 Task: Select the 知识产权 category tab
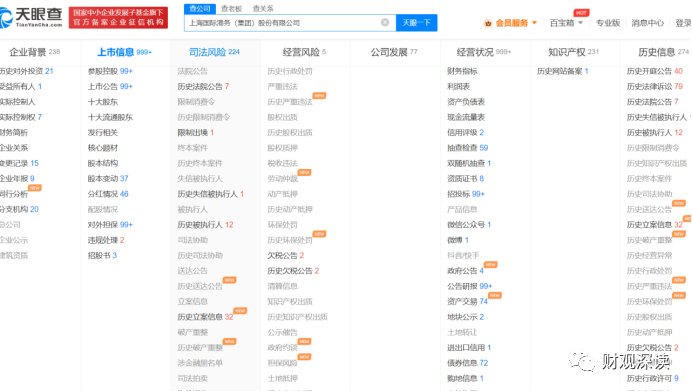573,52
